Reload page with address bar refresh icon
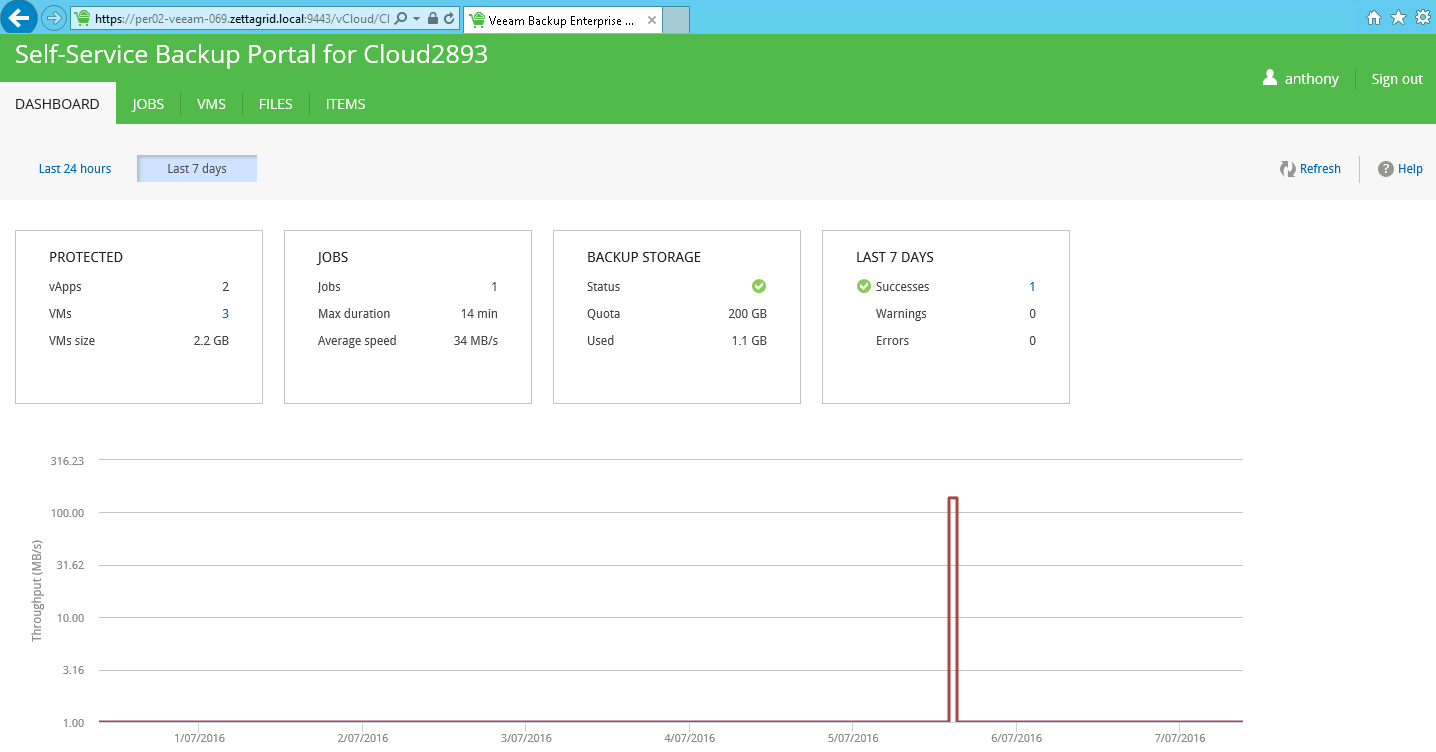Screen dimensions: 1436x752 [449, 18]
